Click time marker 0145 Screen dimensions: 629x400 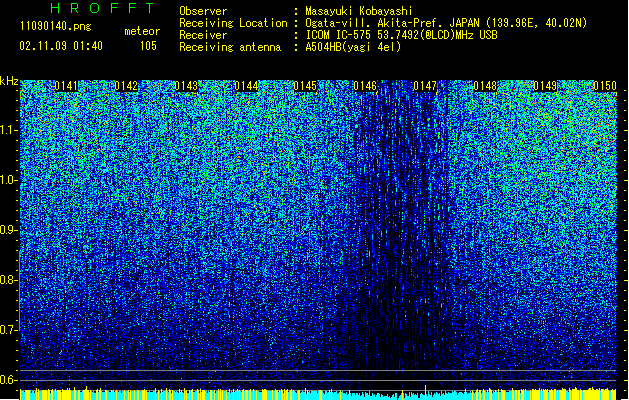pyautogui.click(x=305, y=86)
